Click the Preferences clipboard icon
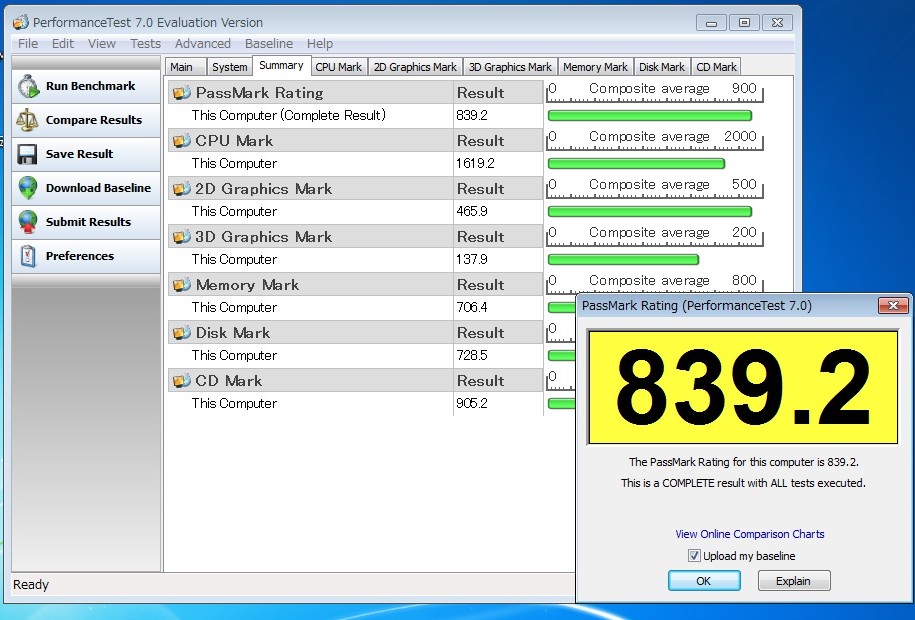Screen dimensions: 915x620 point(27,256)
